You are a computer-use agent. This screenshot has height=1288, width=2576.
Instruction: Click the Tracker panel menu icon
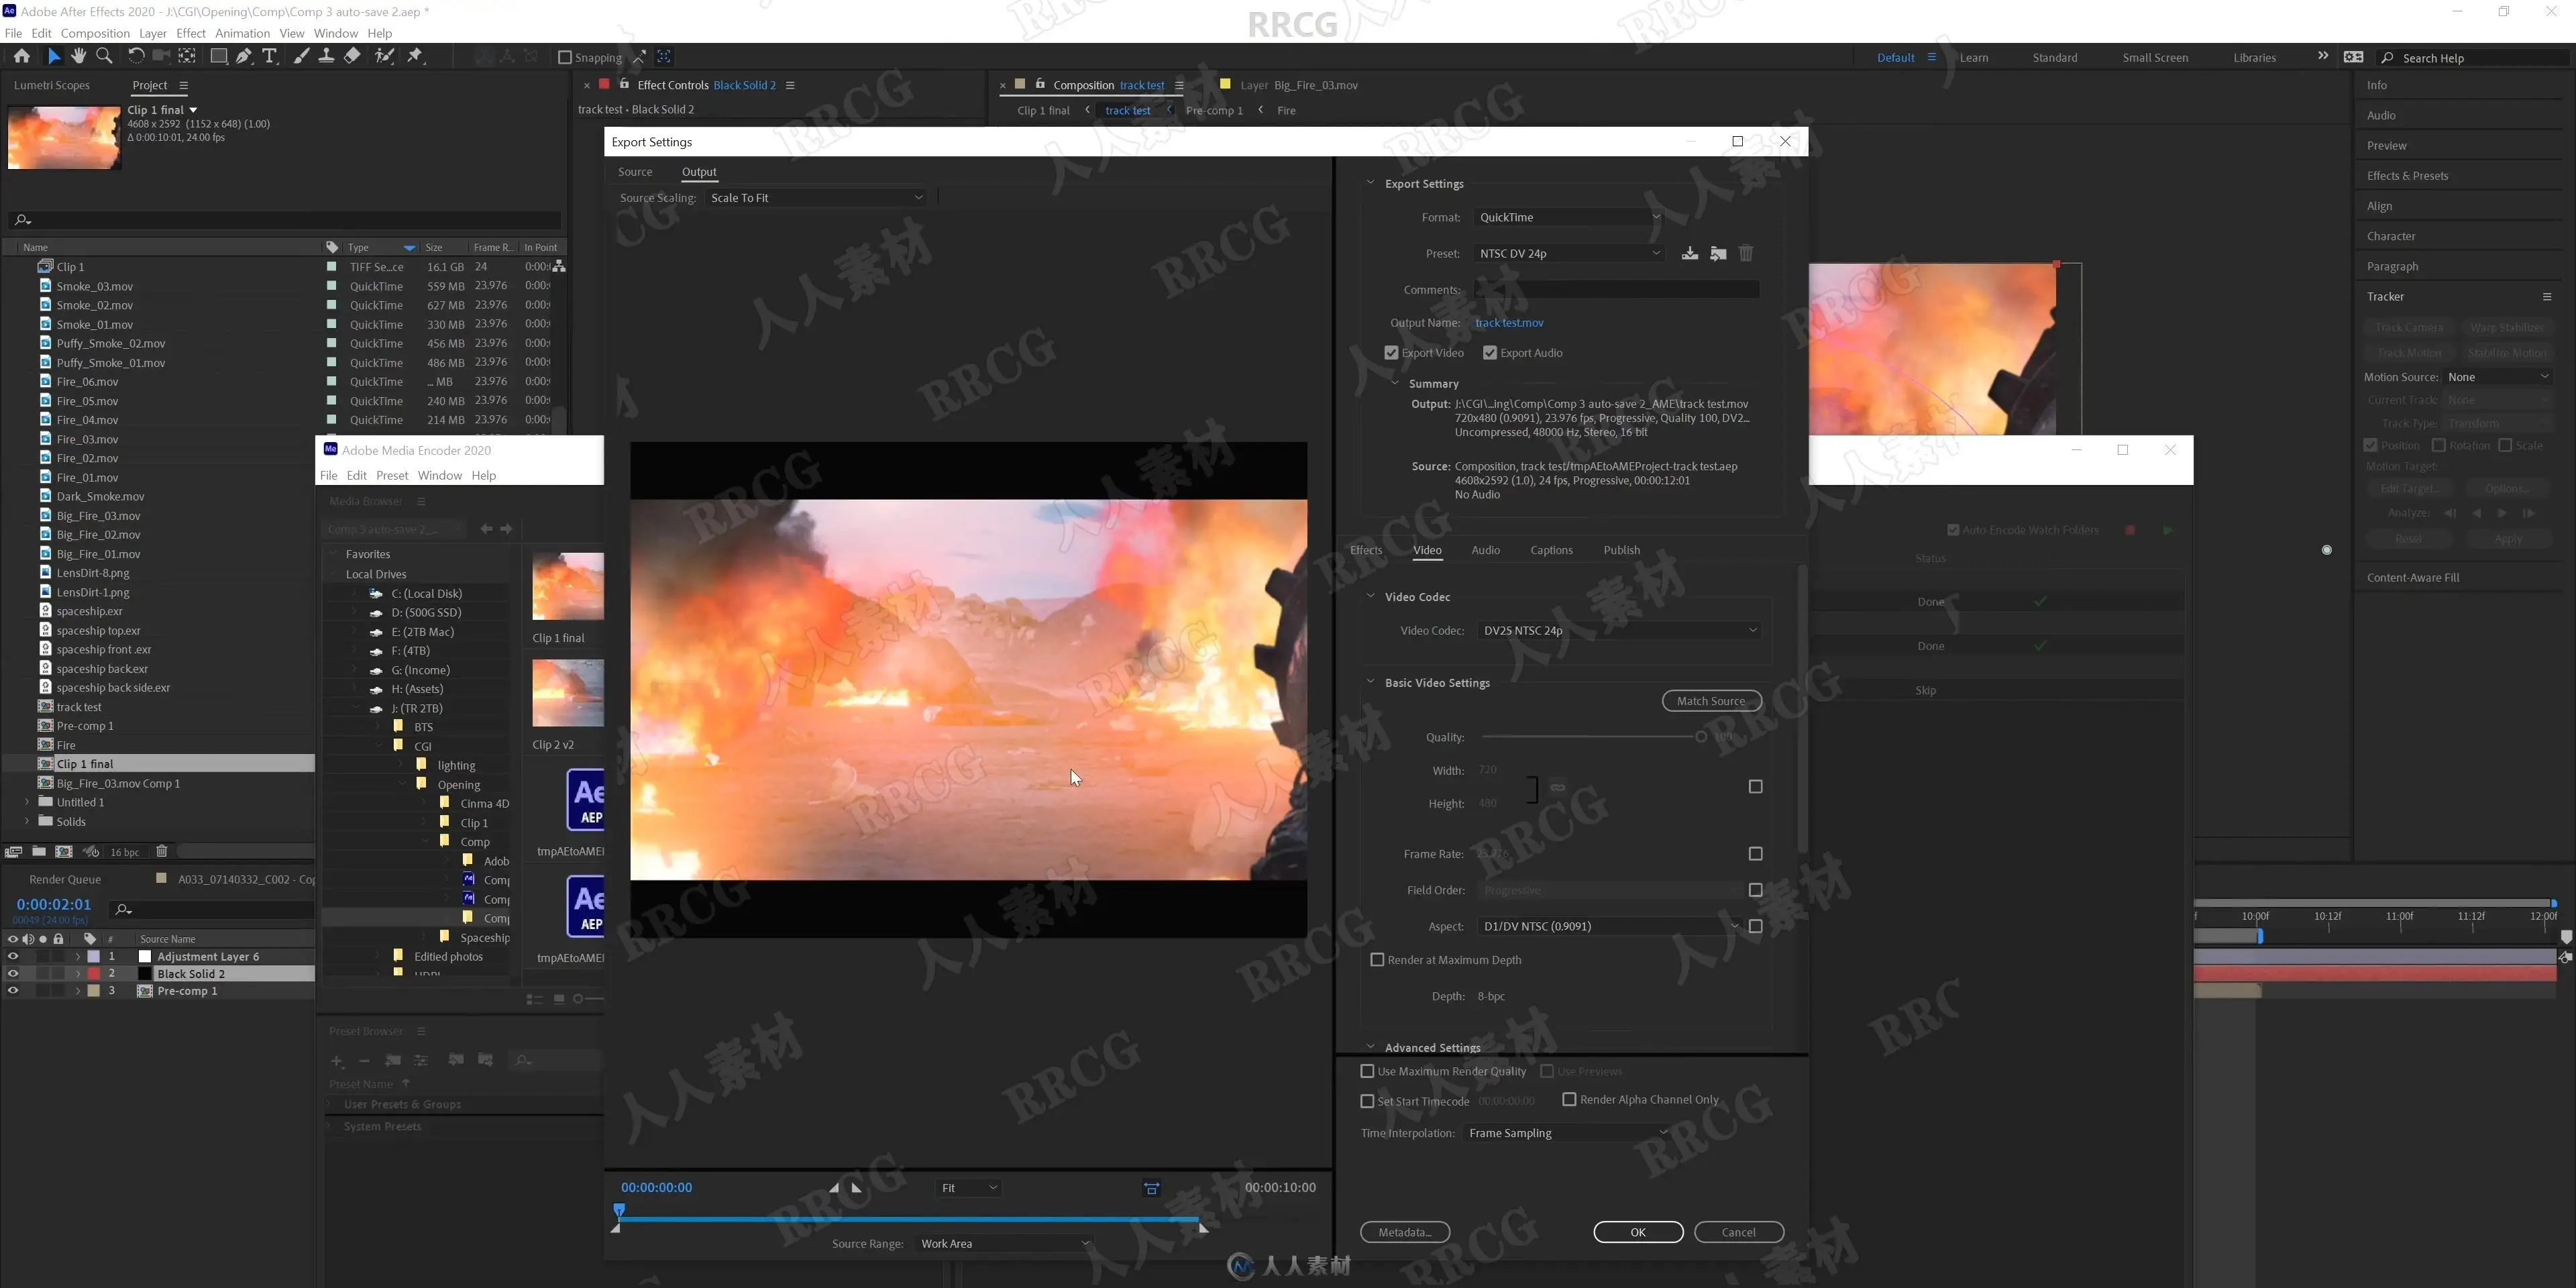pos(2546,297)
